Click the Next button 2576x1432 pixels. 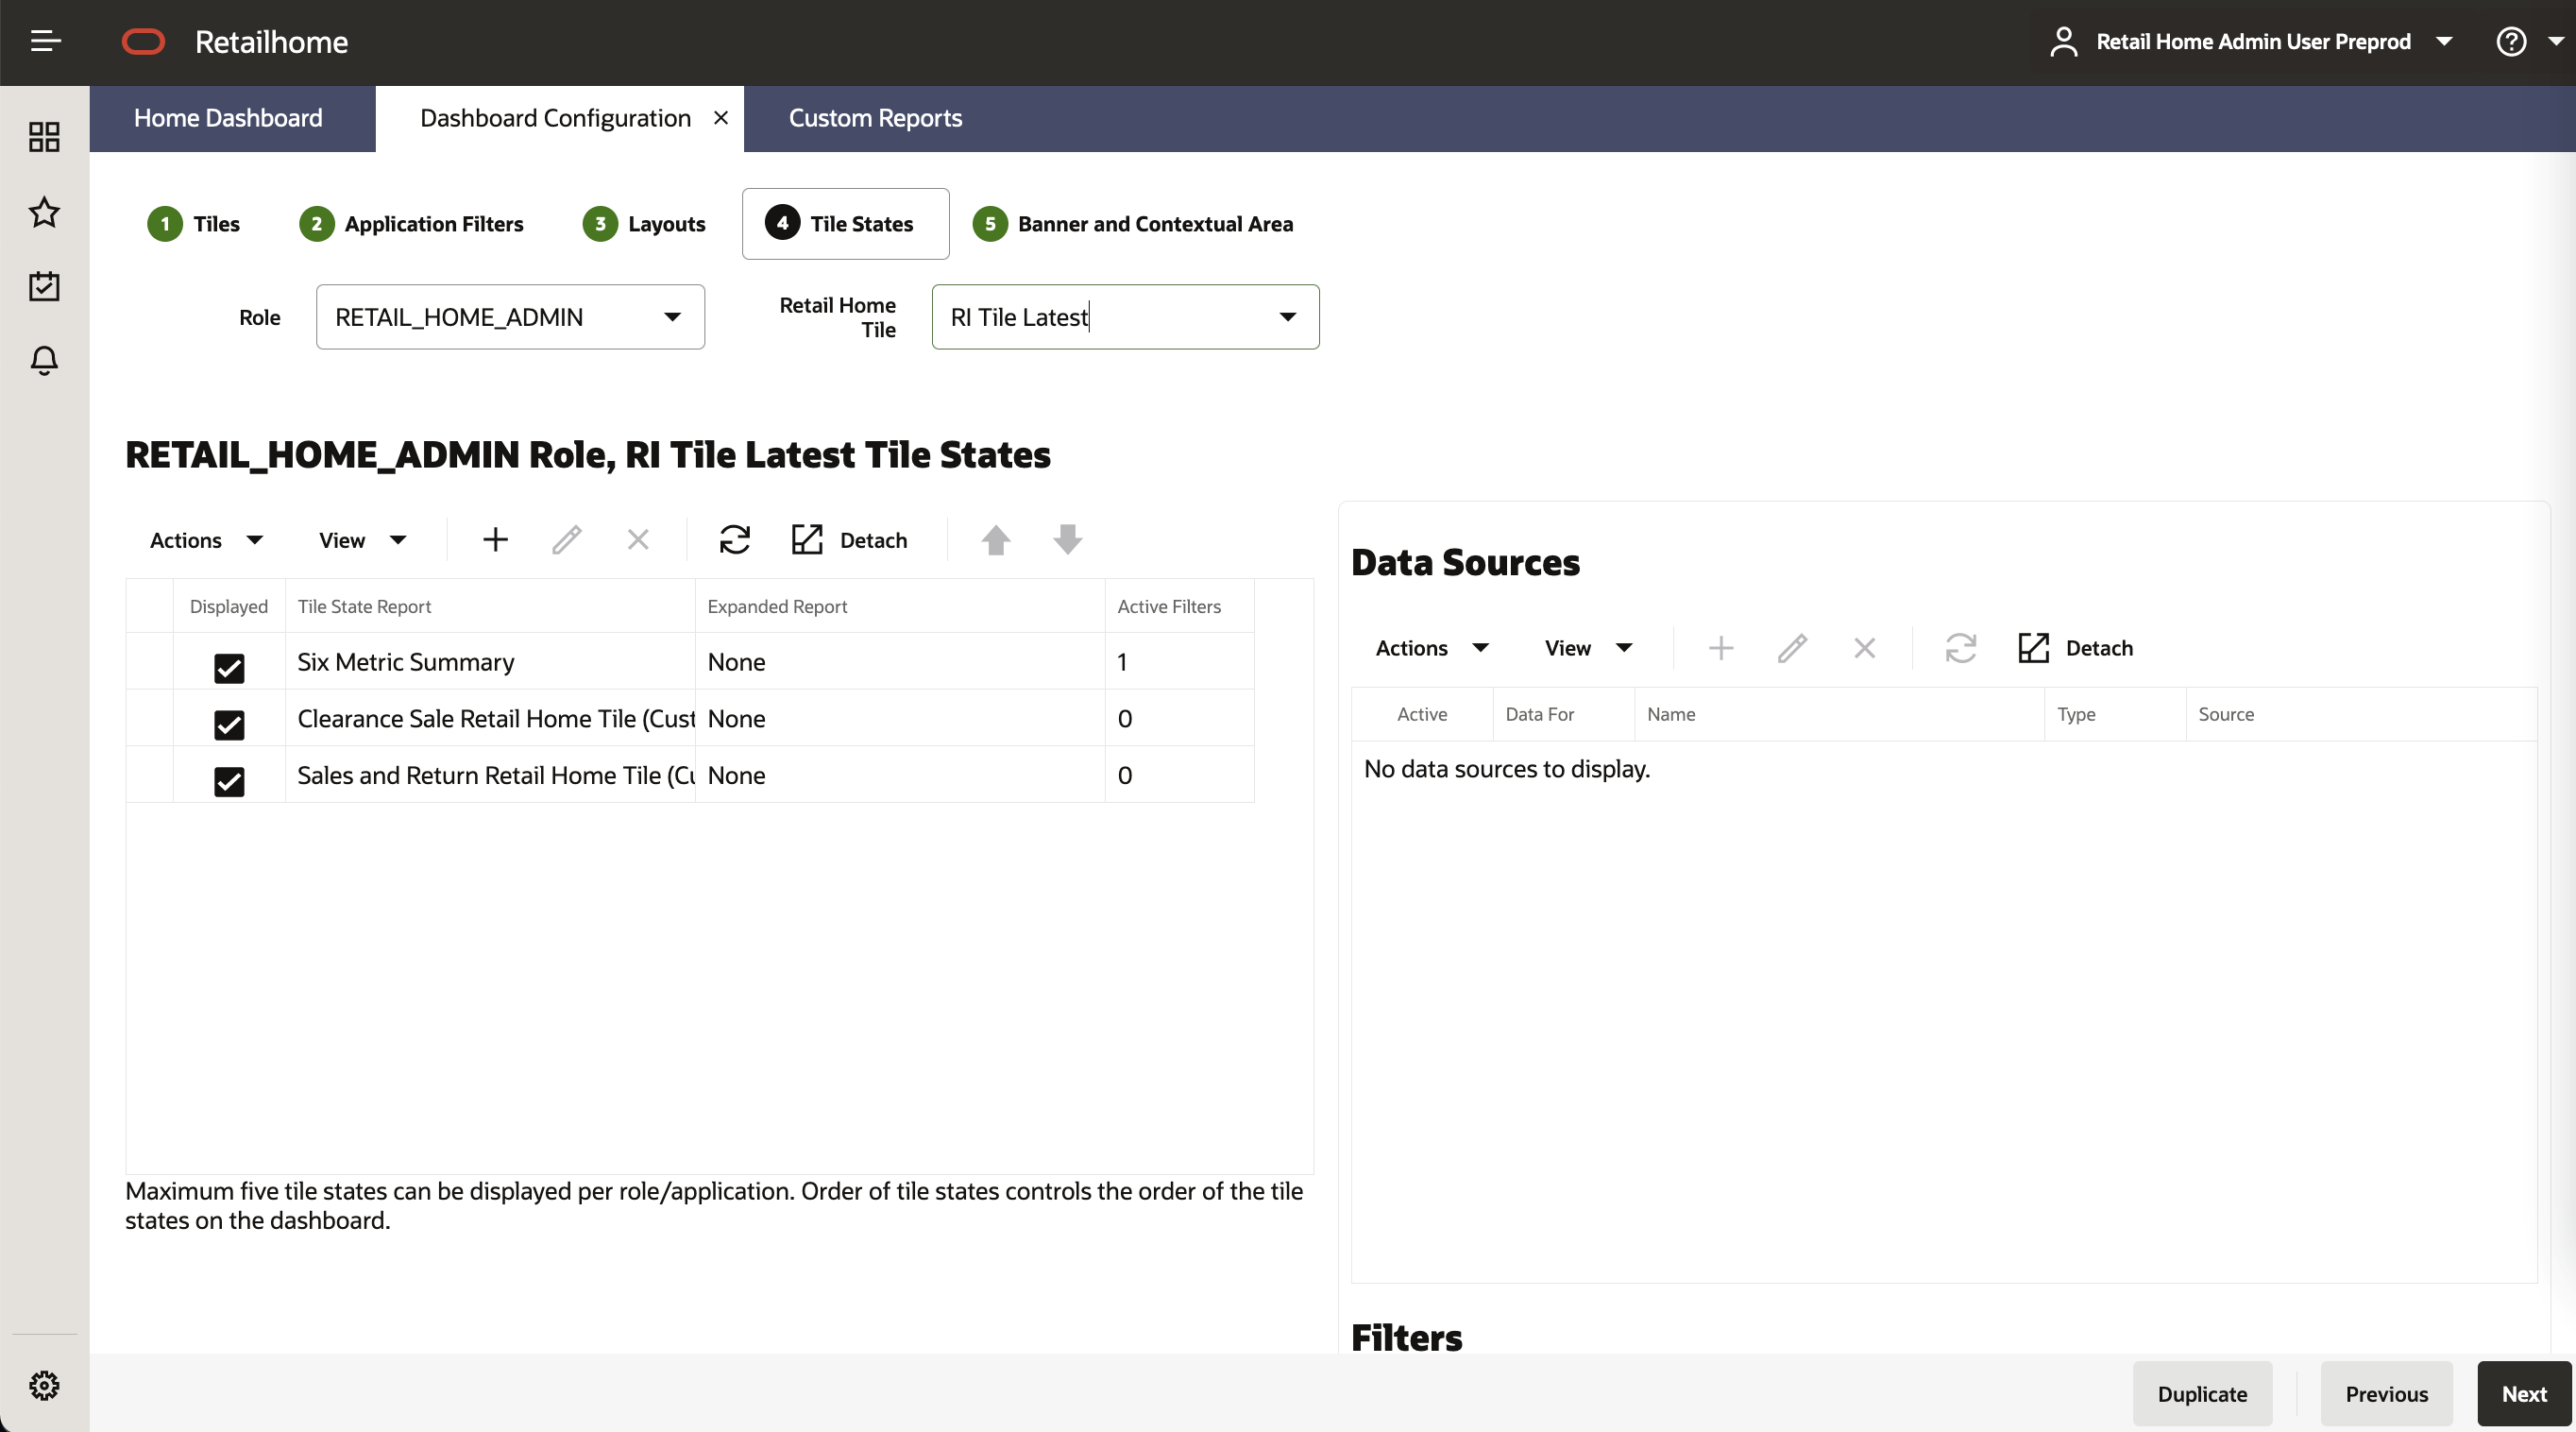[2524, 1393]
